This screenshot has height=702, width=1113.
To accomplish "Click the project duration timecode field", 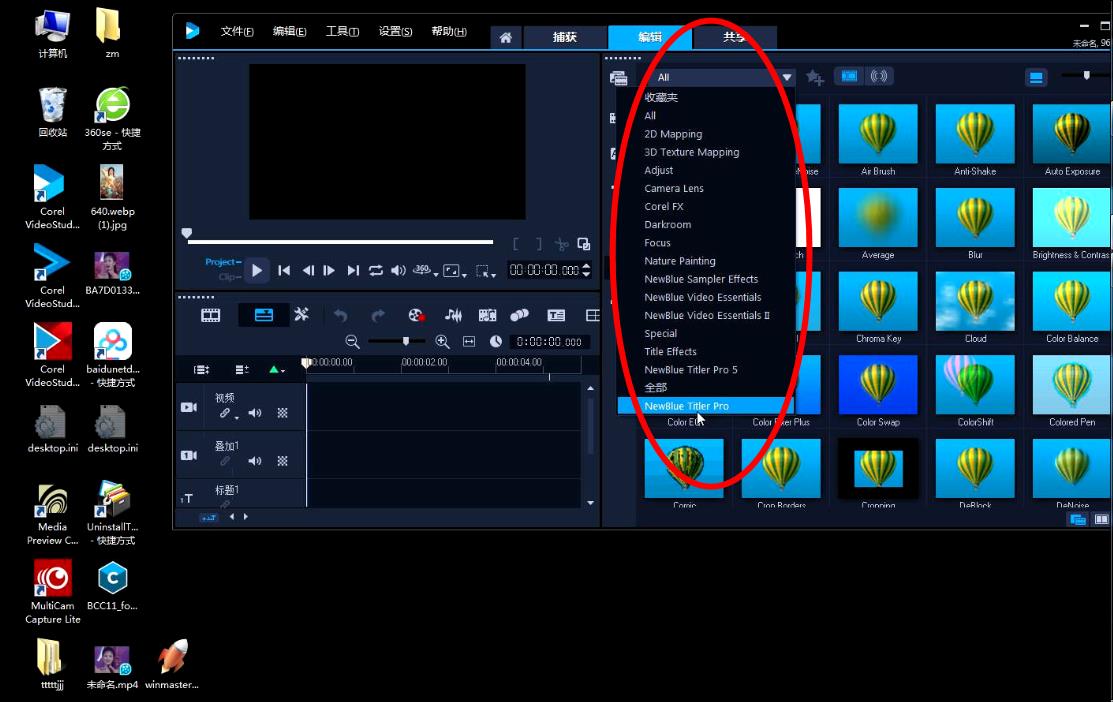I will [x=549, y=342].
